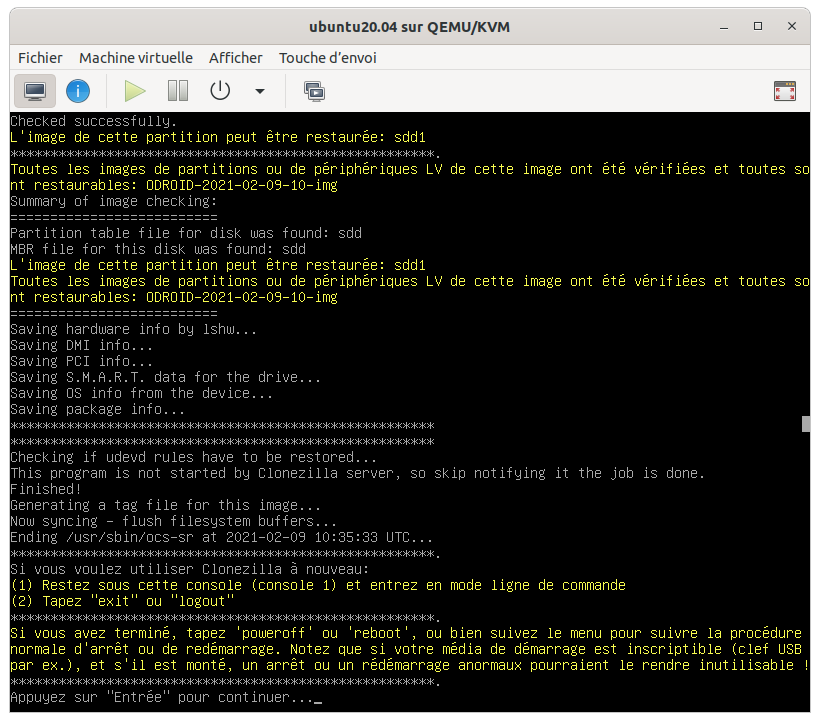Image resolution: width=820 pixels, height=722 pixels.
Task: Click 'This program is not started by Clonezilla server' line
Action: tap(358, 473)
